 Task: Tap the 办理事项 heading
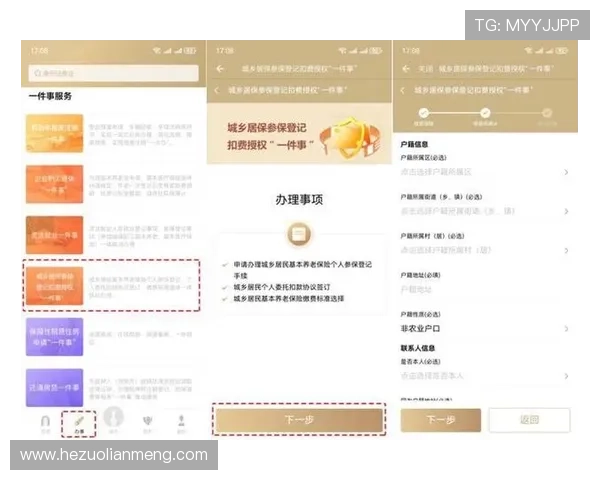pos(299,199)
